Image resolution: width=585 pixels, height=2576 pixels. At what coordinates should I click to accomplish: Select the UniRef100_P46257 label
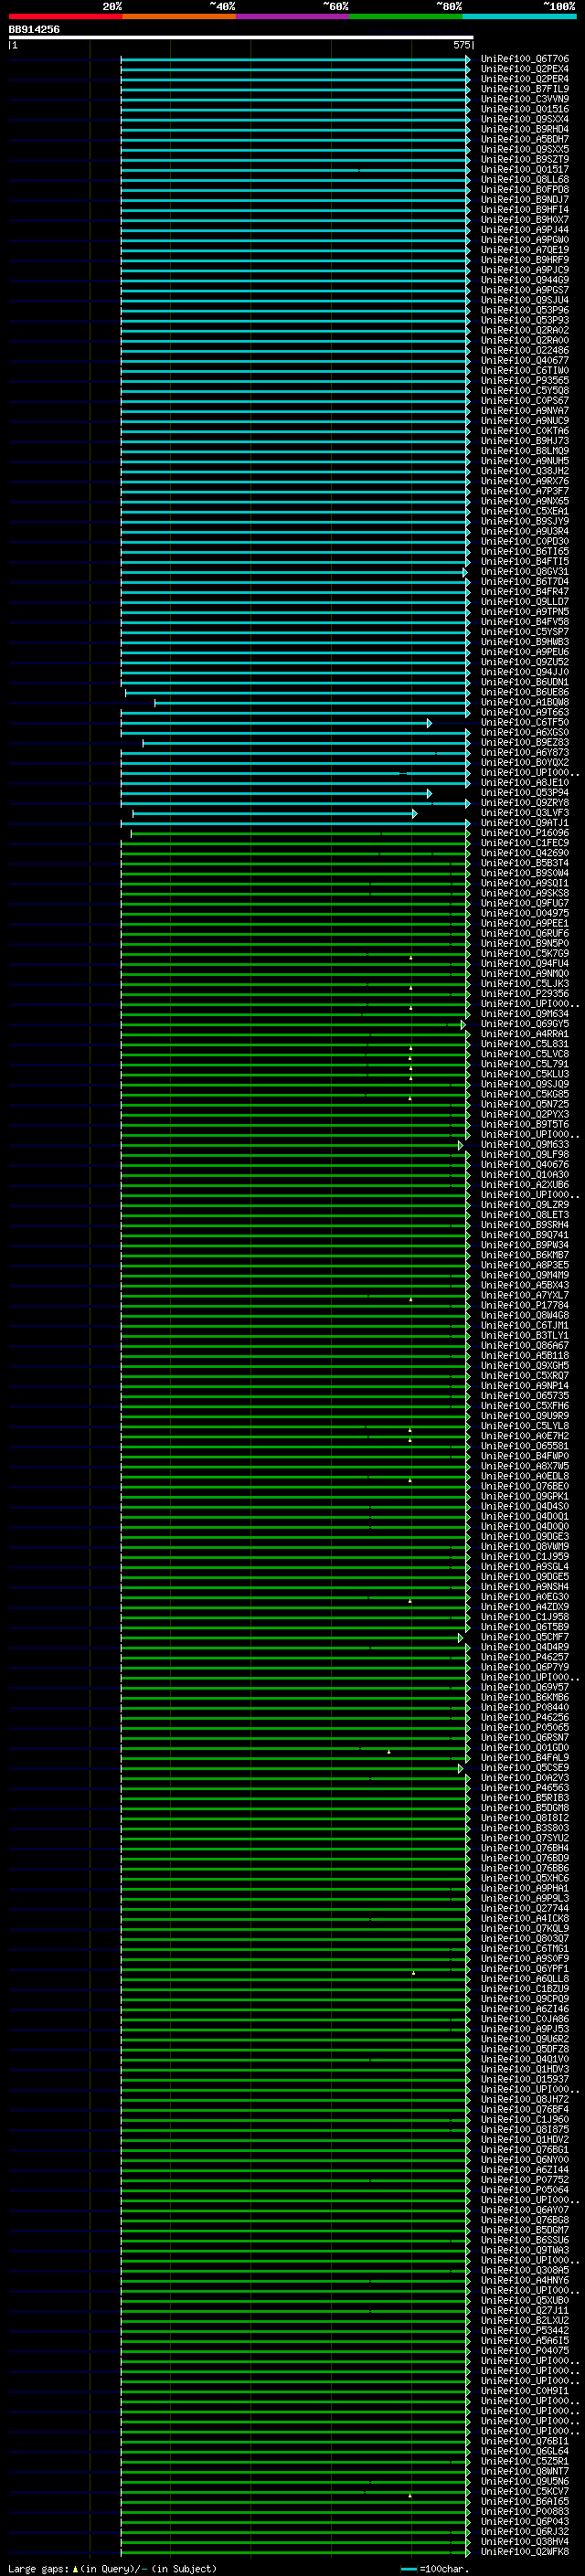click(x=525, y=1658)
